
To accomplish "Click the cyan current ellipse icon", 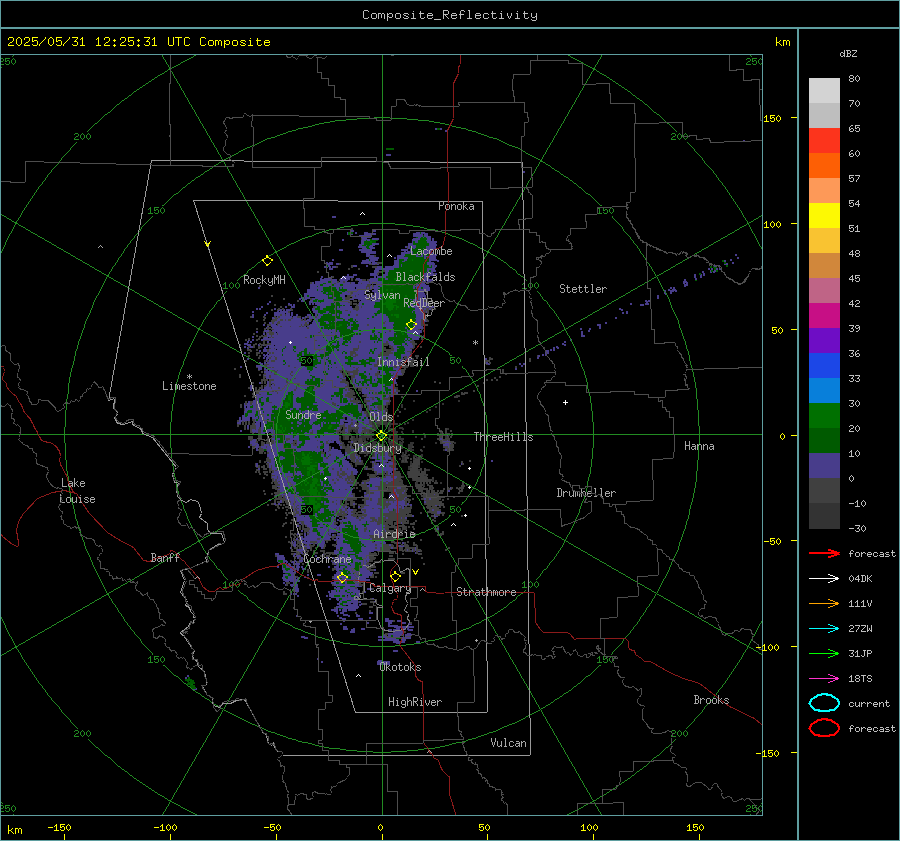I will tap(824, 703).
